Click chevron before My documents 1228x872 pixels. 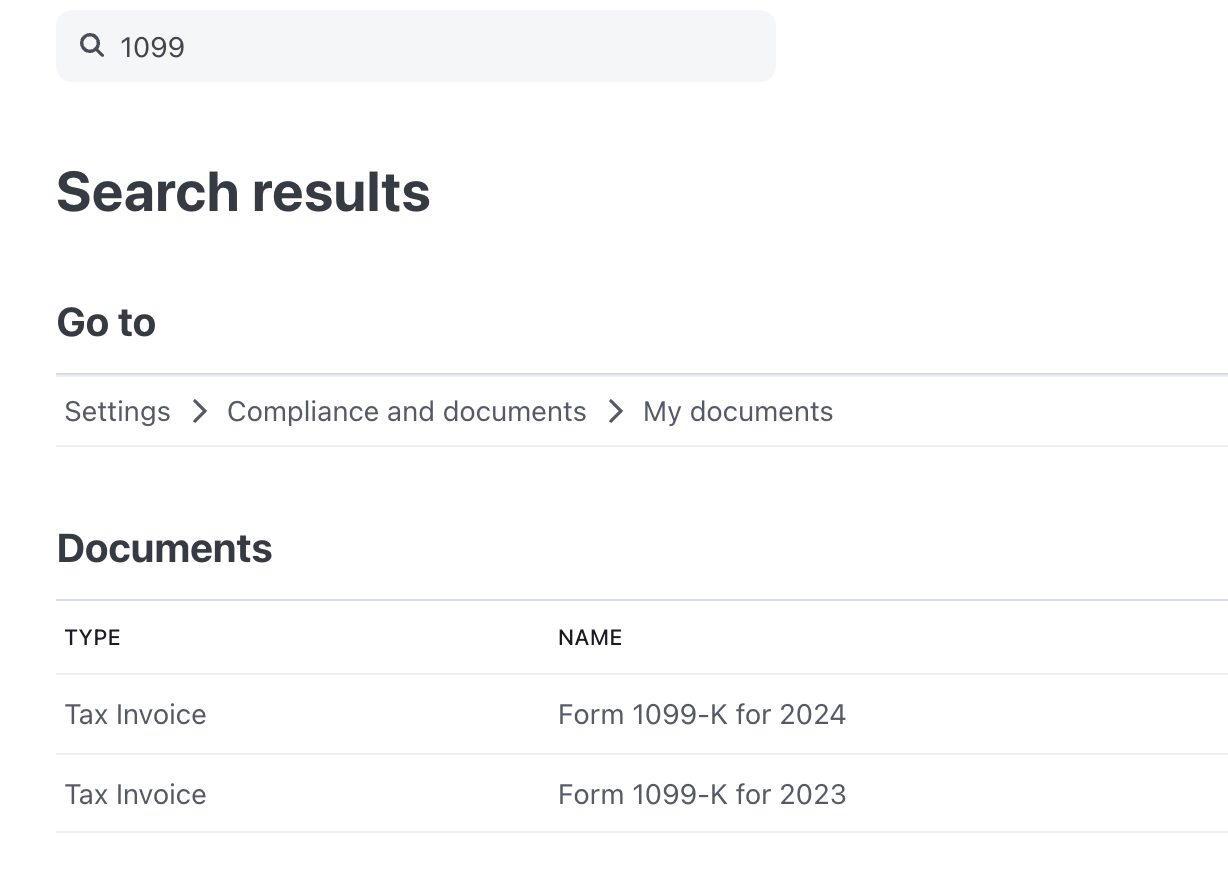click(615, 411)
